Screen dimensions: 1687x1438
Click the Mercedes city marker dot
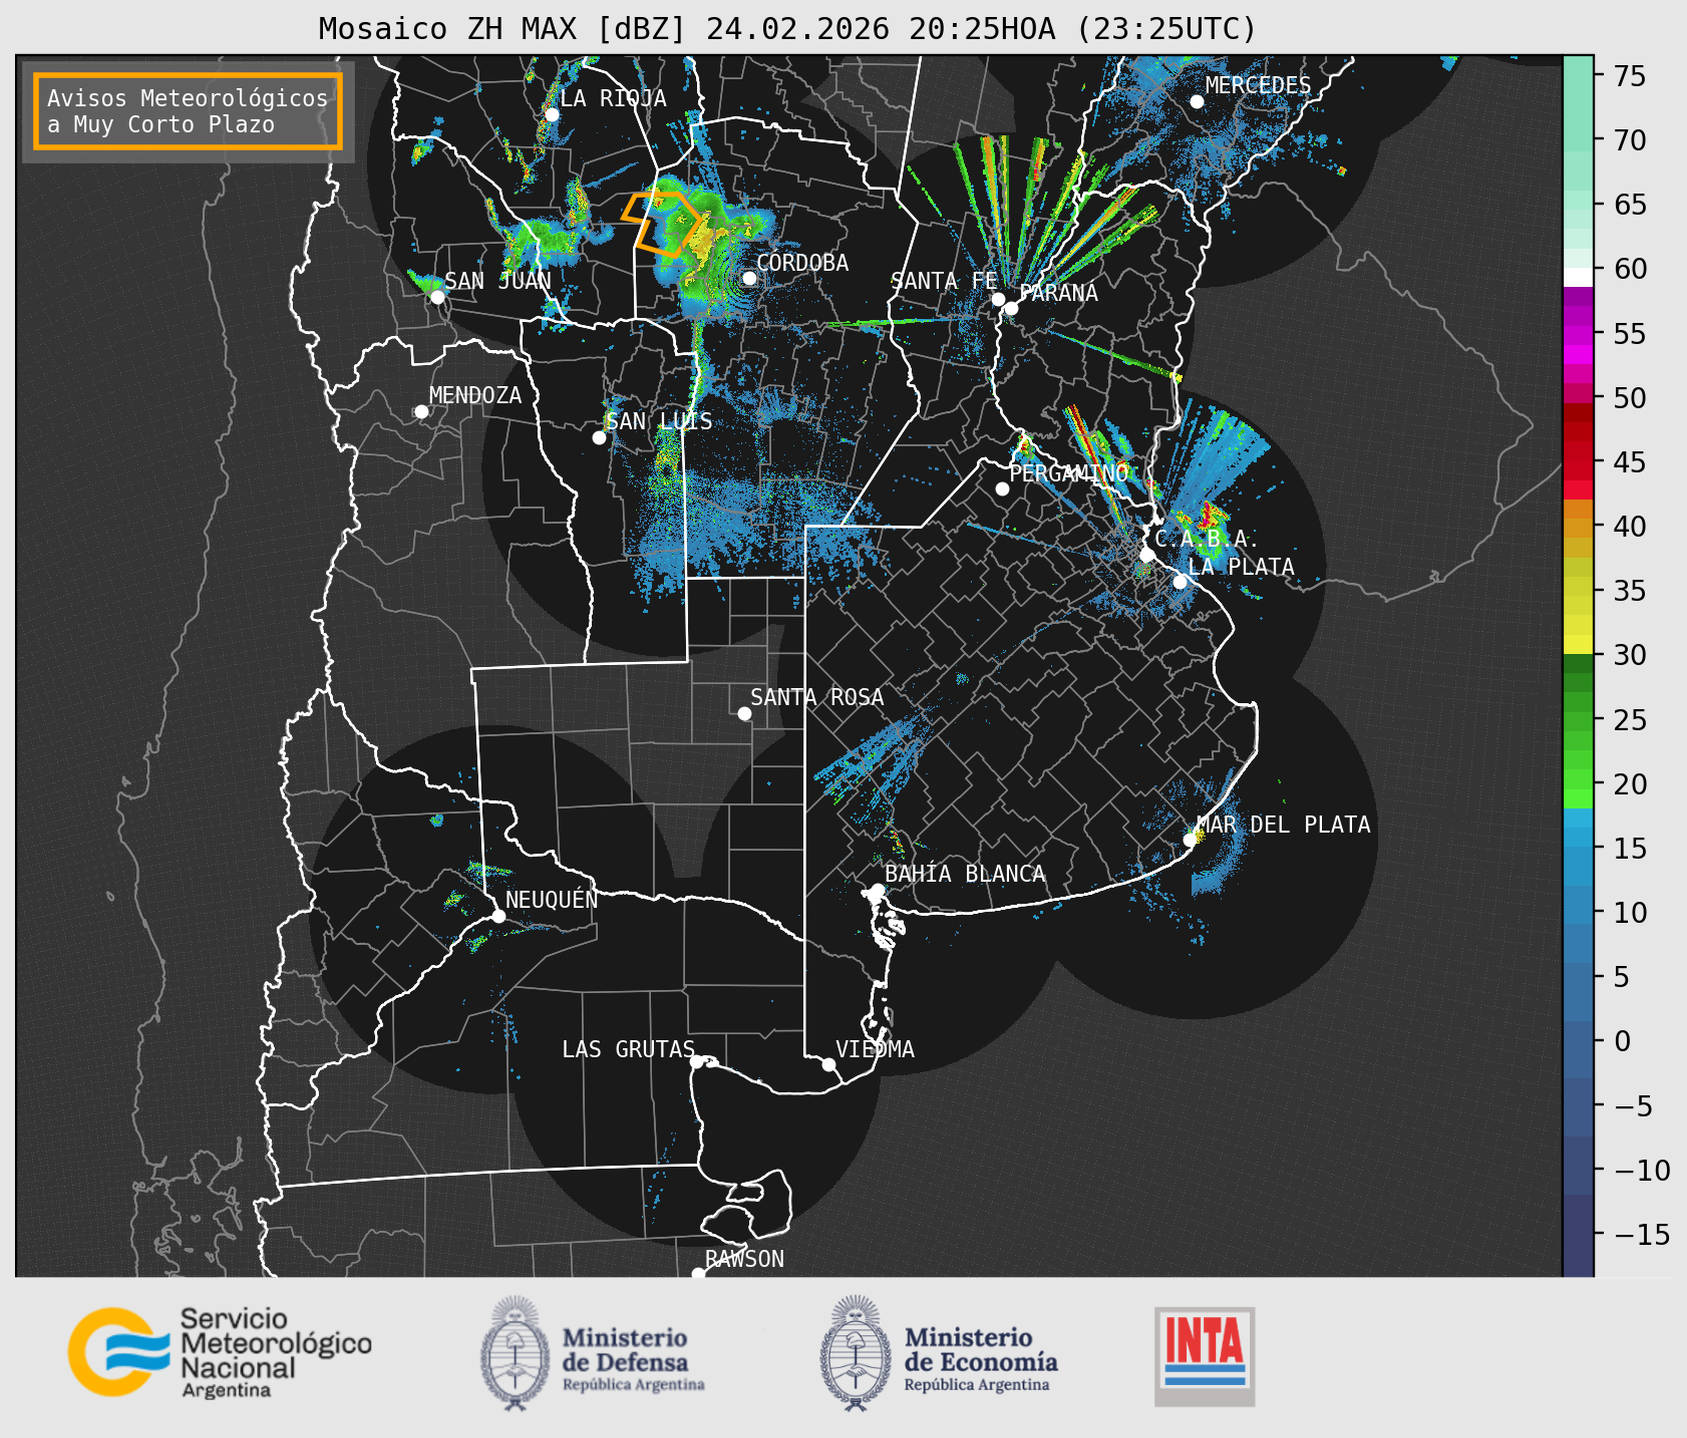click(x=1197, y=102)
